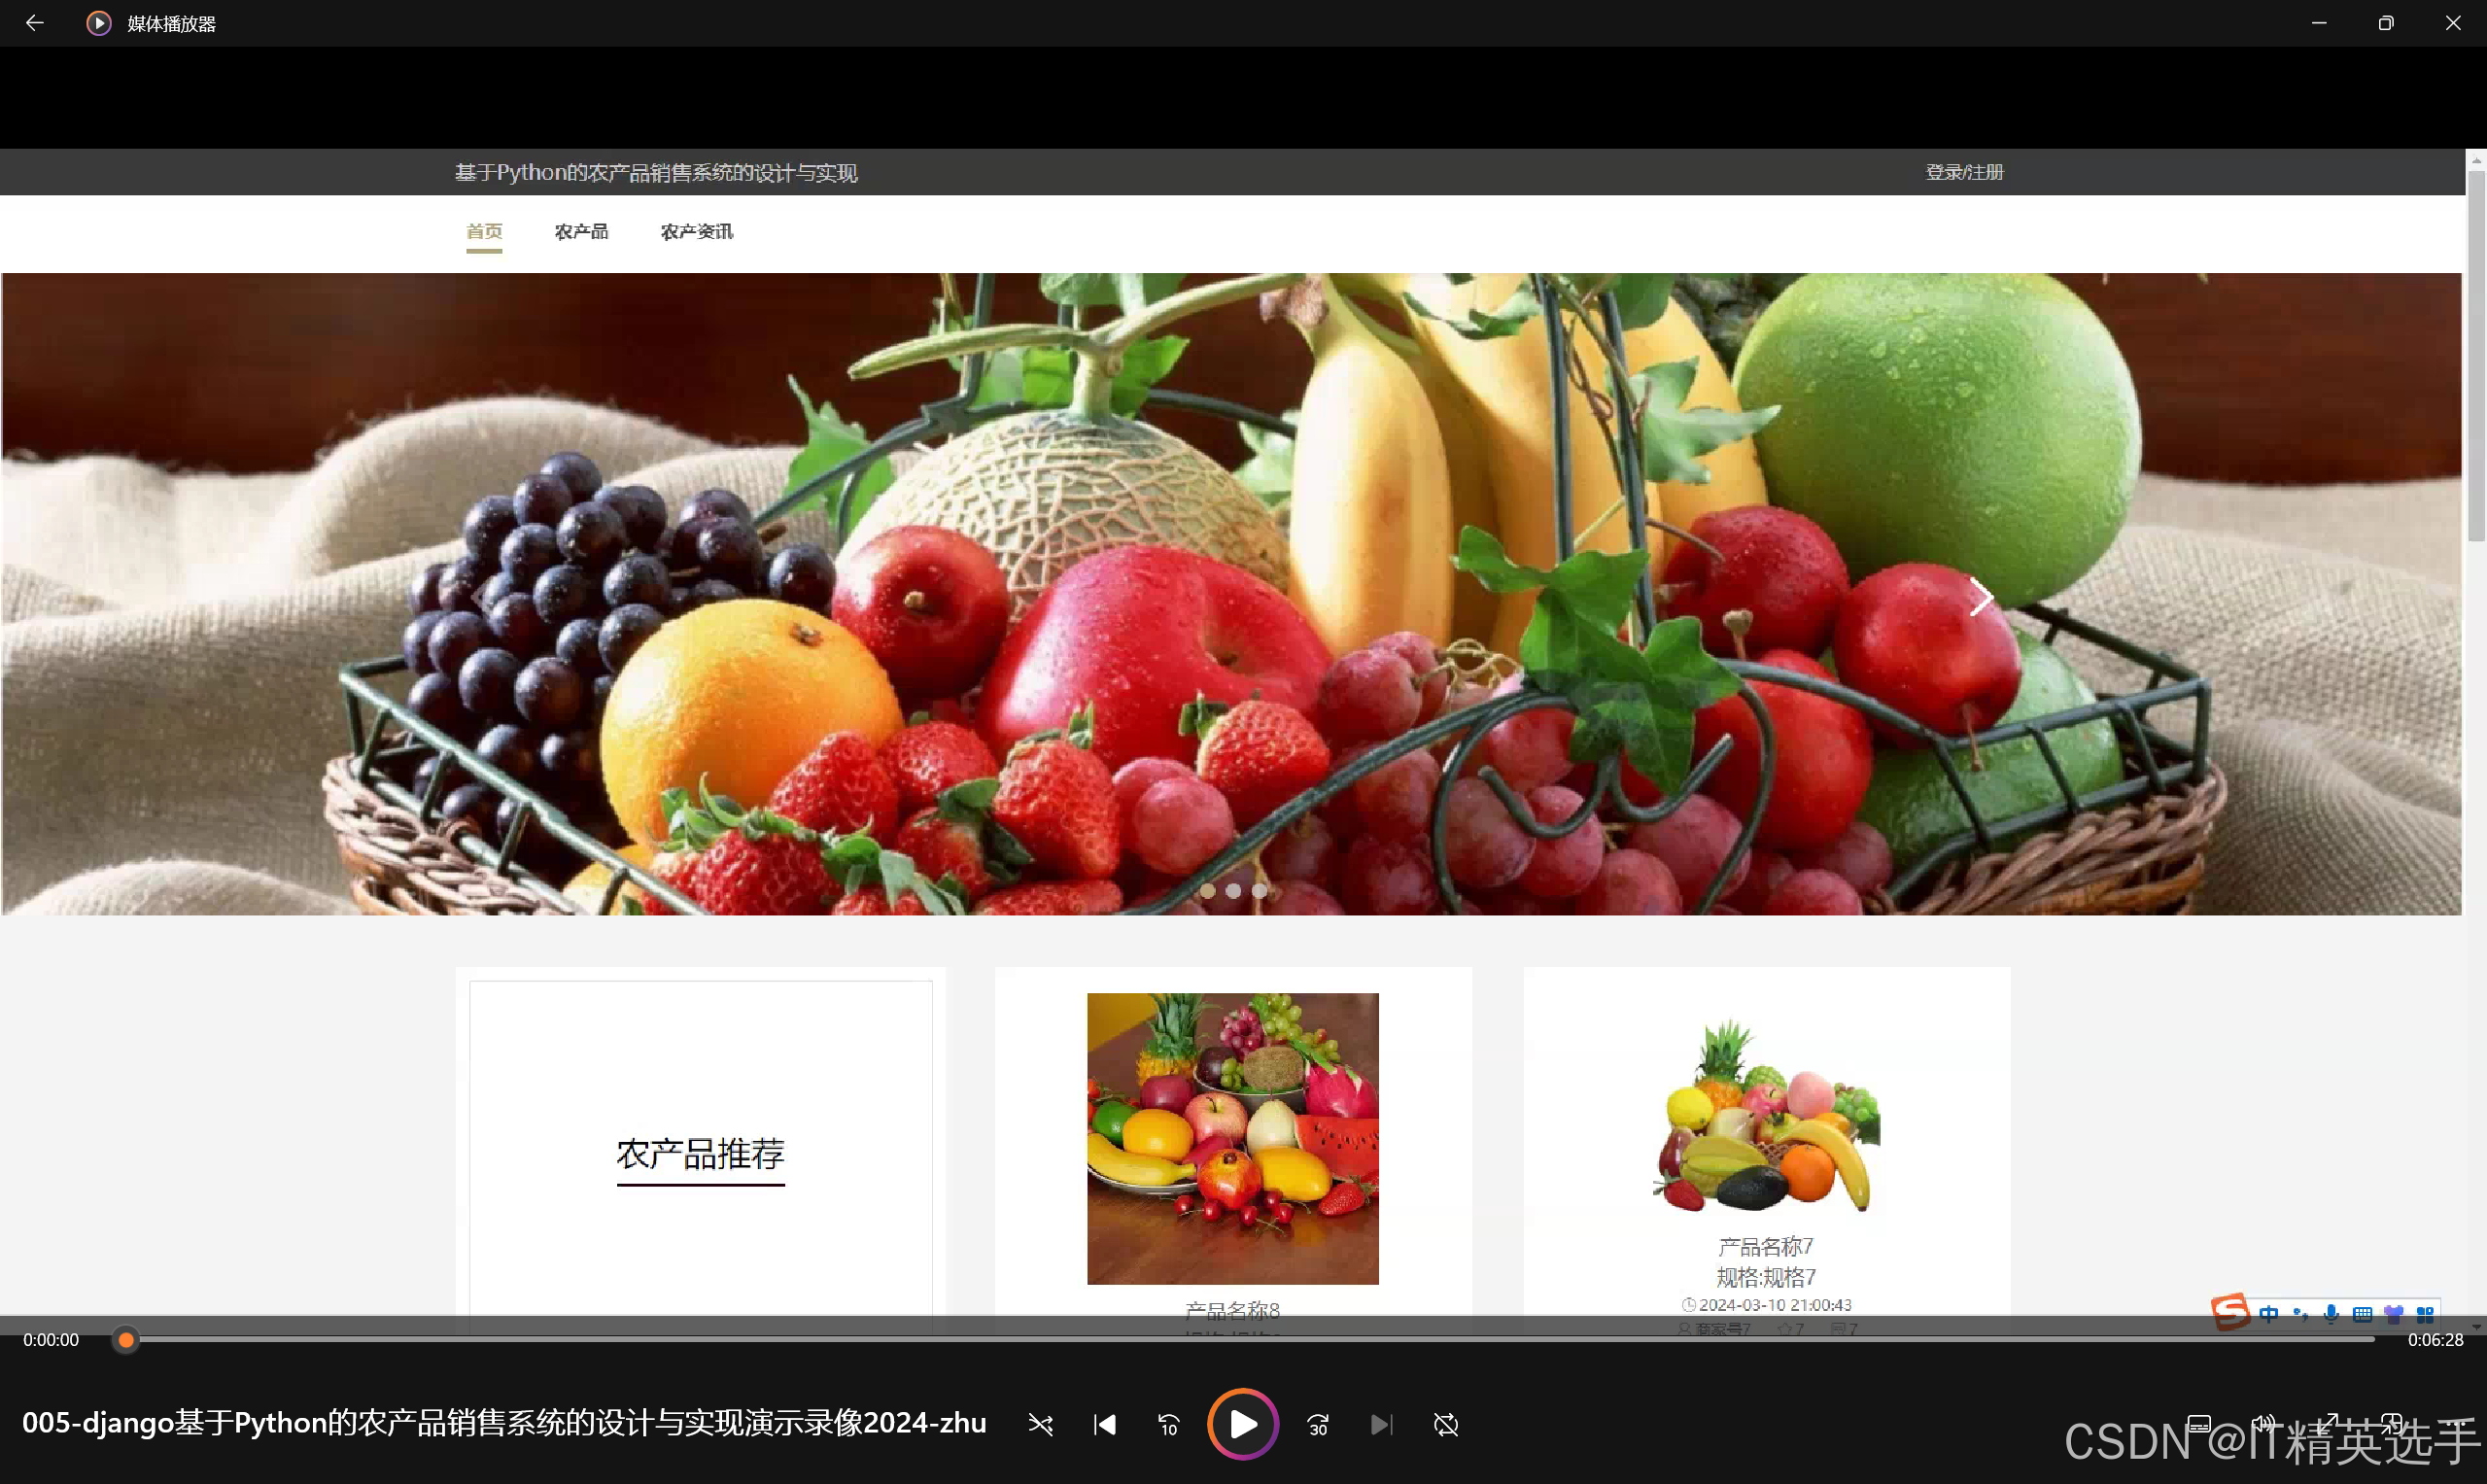The height and width of the screenshot is (1484, 2487).
Task: Click the seek bar position thumb
Action: 125,1339
